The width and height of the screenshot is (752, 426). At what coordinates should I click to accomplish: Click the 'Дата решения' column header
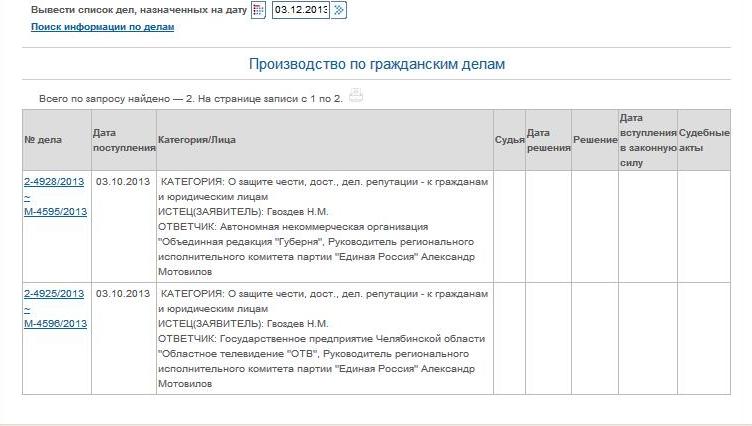point(548,140)
